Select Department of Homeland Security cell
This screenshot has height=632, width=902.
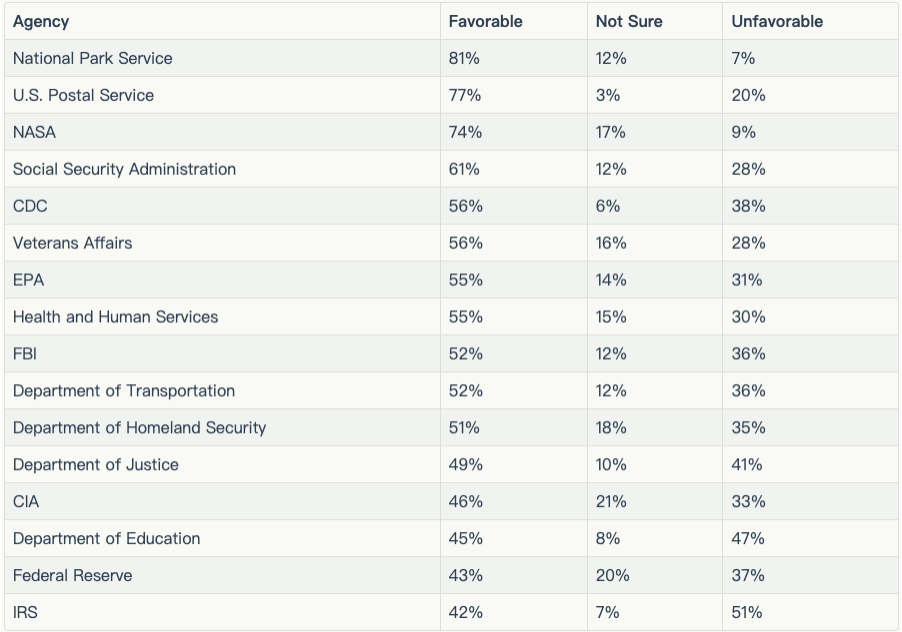[139, 428]
